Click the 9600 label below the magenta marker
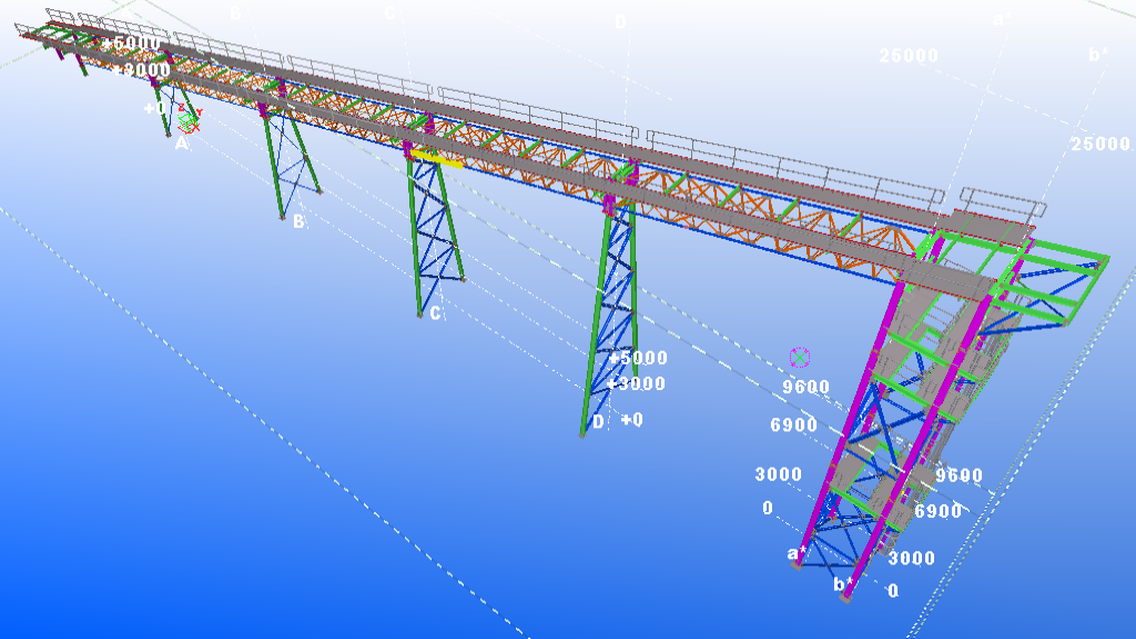The image size is (1136, 639). tap(806, 388)
